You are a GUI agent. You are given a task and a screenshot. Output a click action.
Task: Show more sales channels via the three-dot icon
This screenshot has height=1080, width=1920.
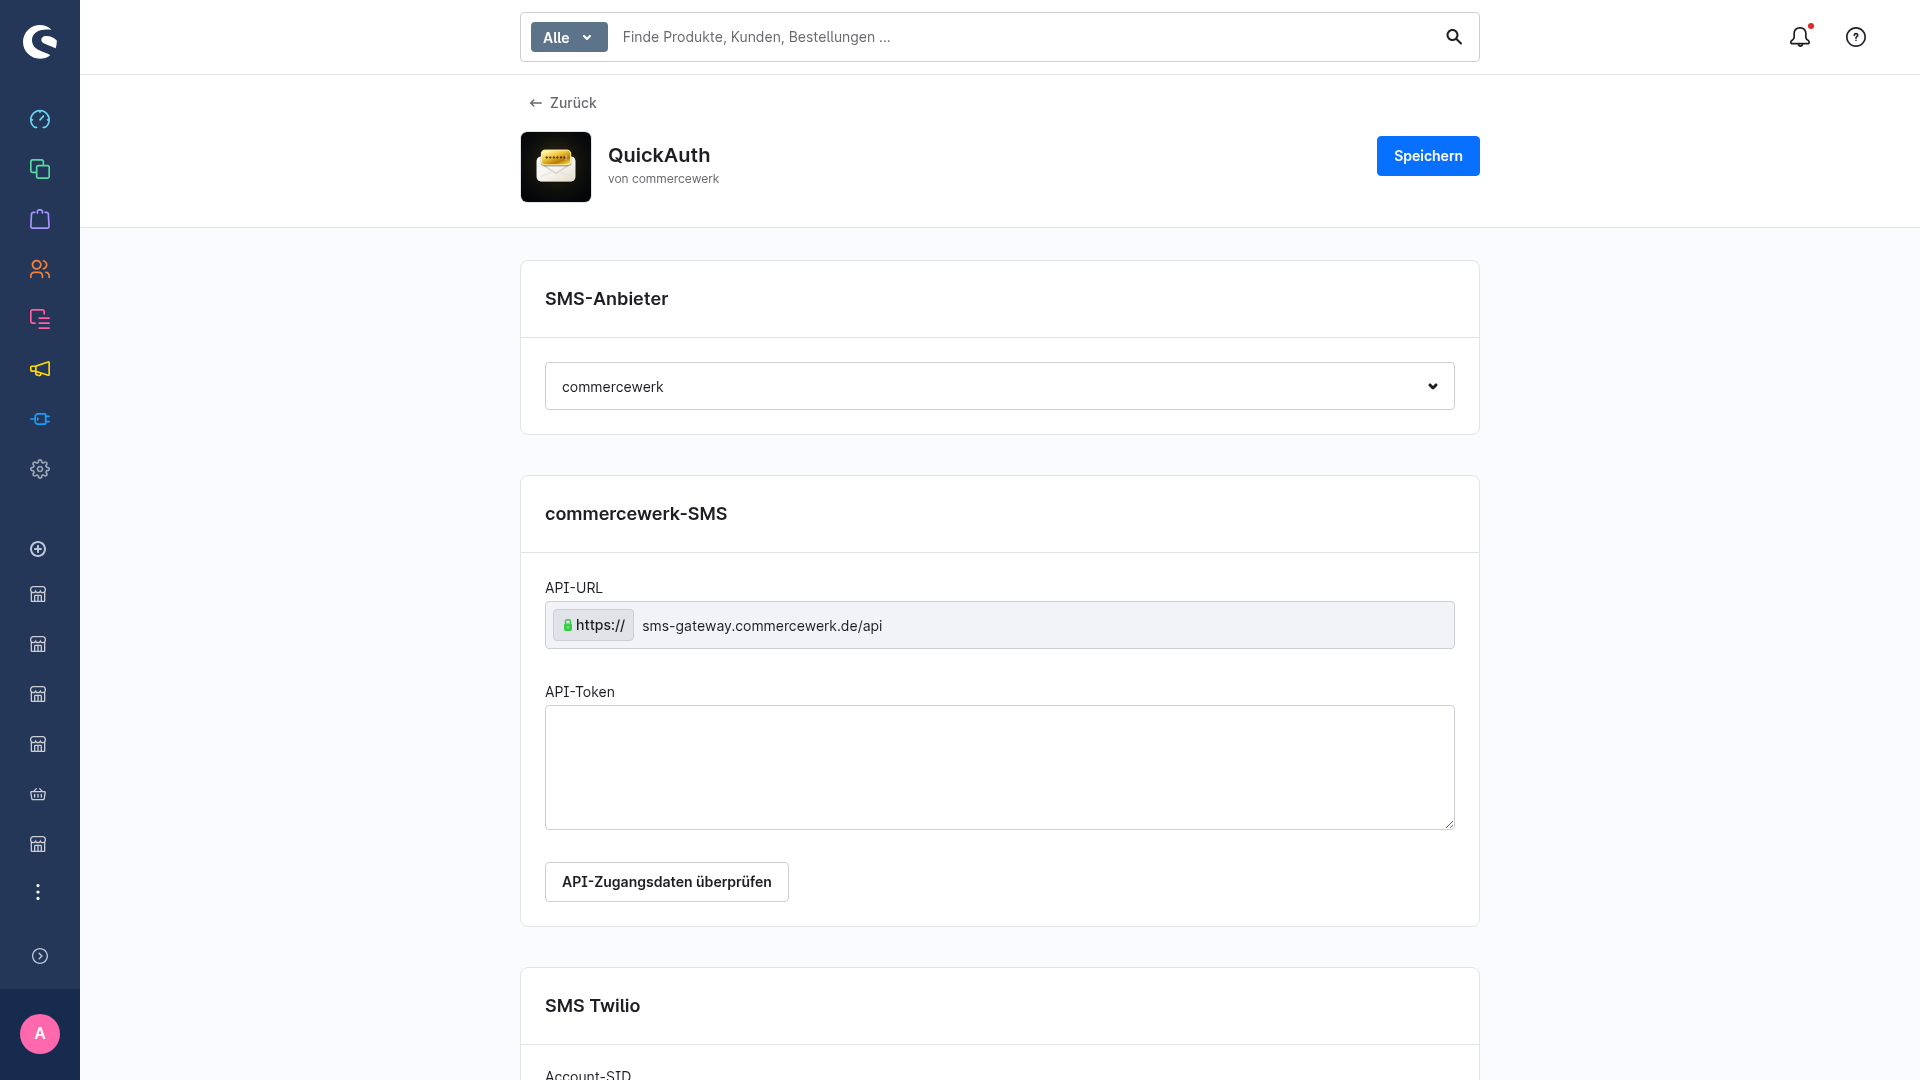click(x=38, y=892)
